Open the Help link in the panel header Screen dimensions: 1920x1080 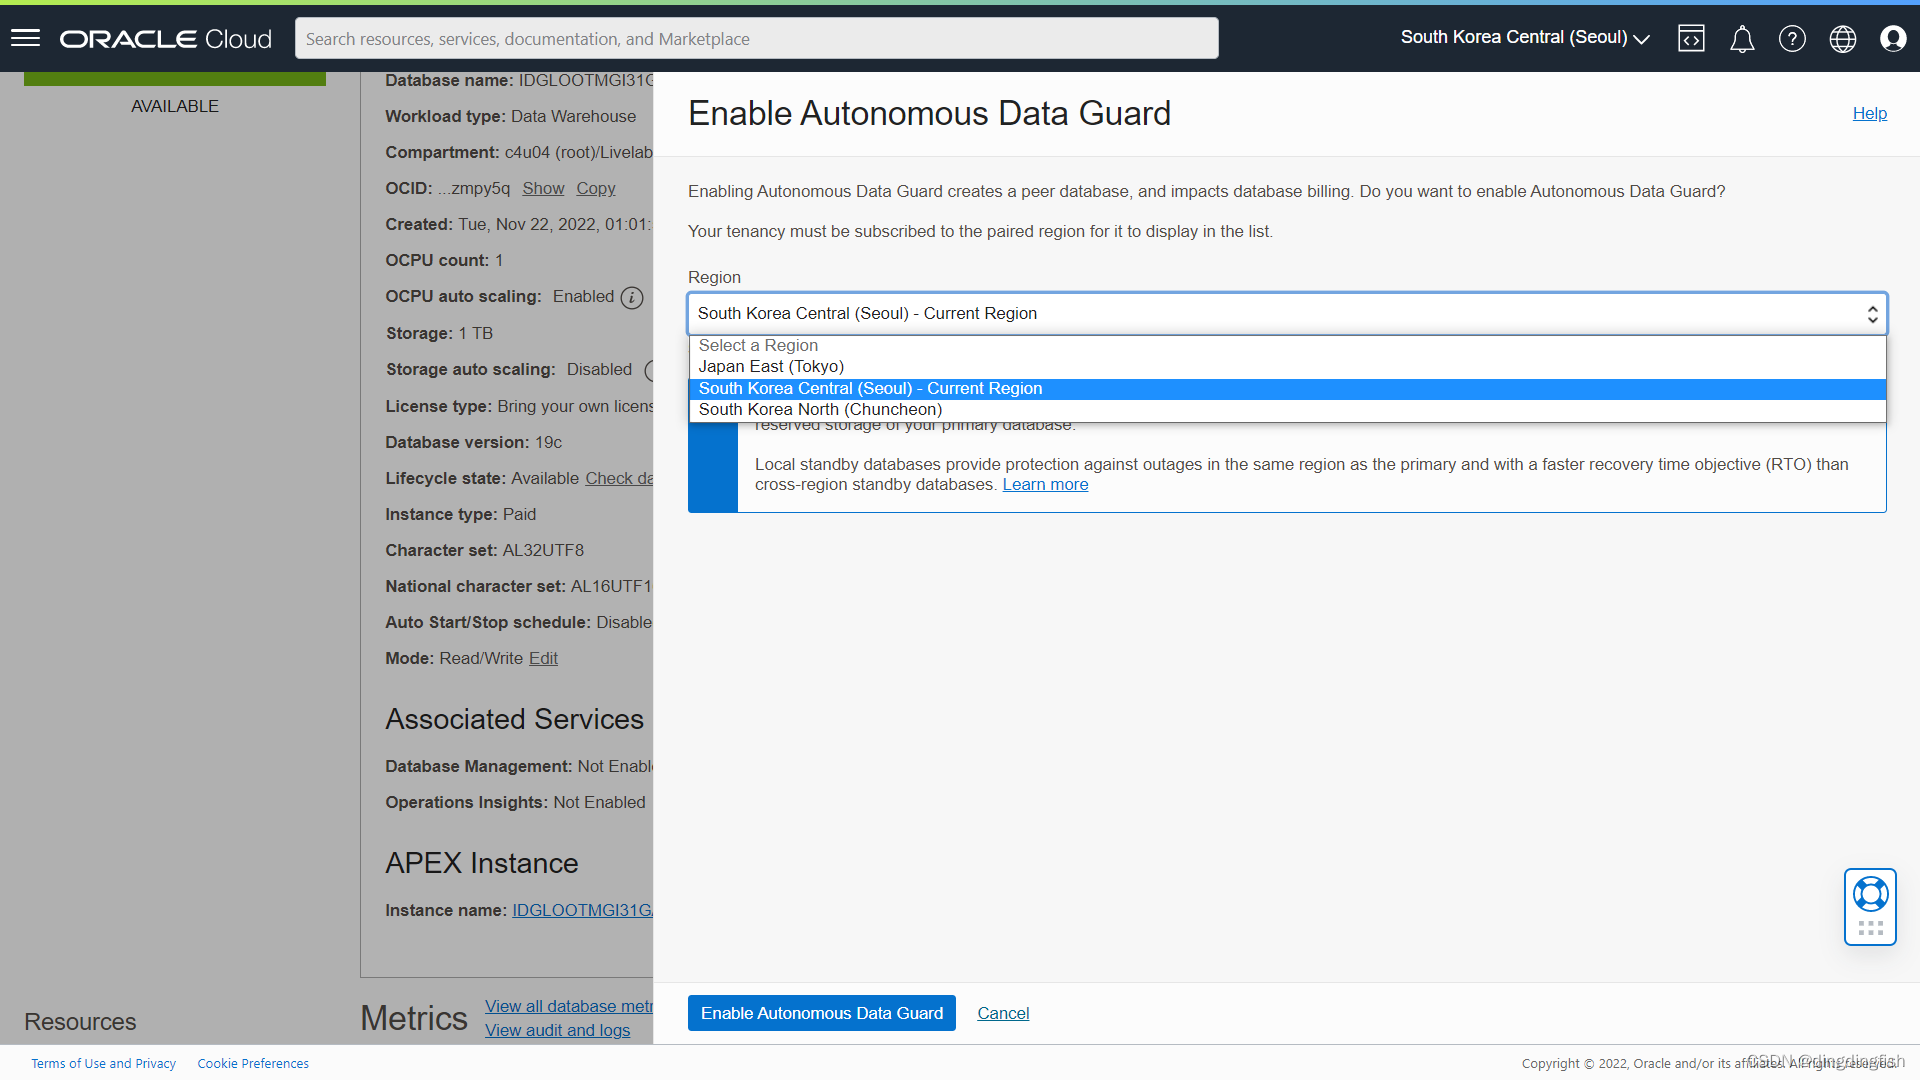tap(1869, 114)
